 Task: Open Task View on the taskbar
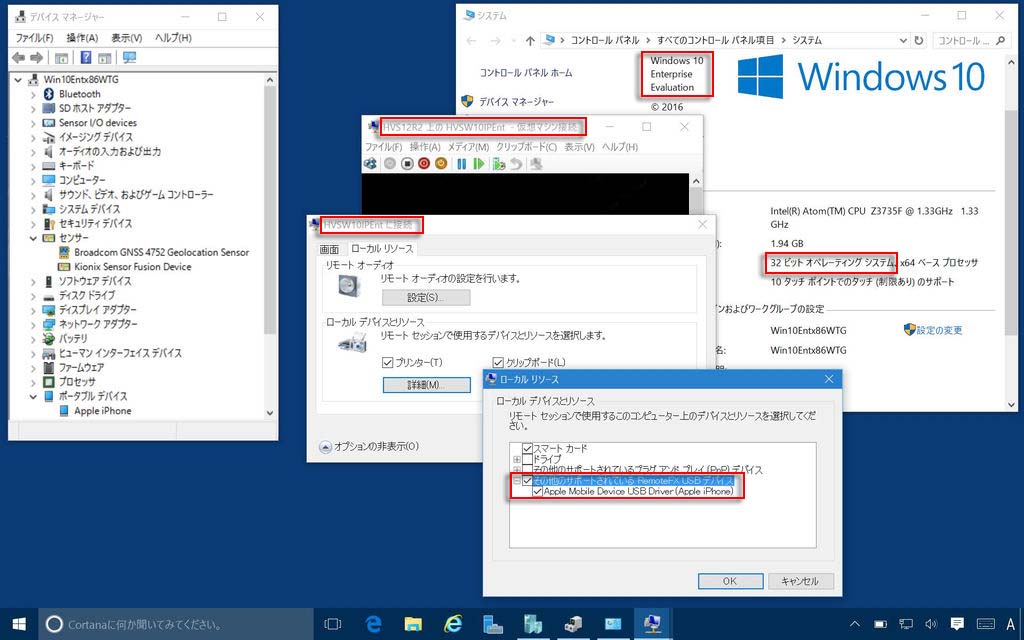tap(333, 624)
